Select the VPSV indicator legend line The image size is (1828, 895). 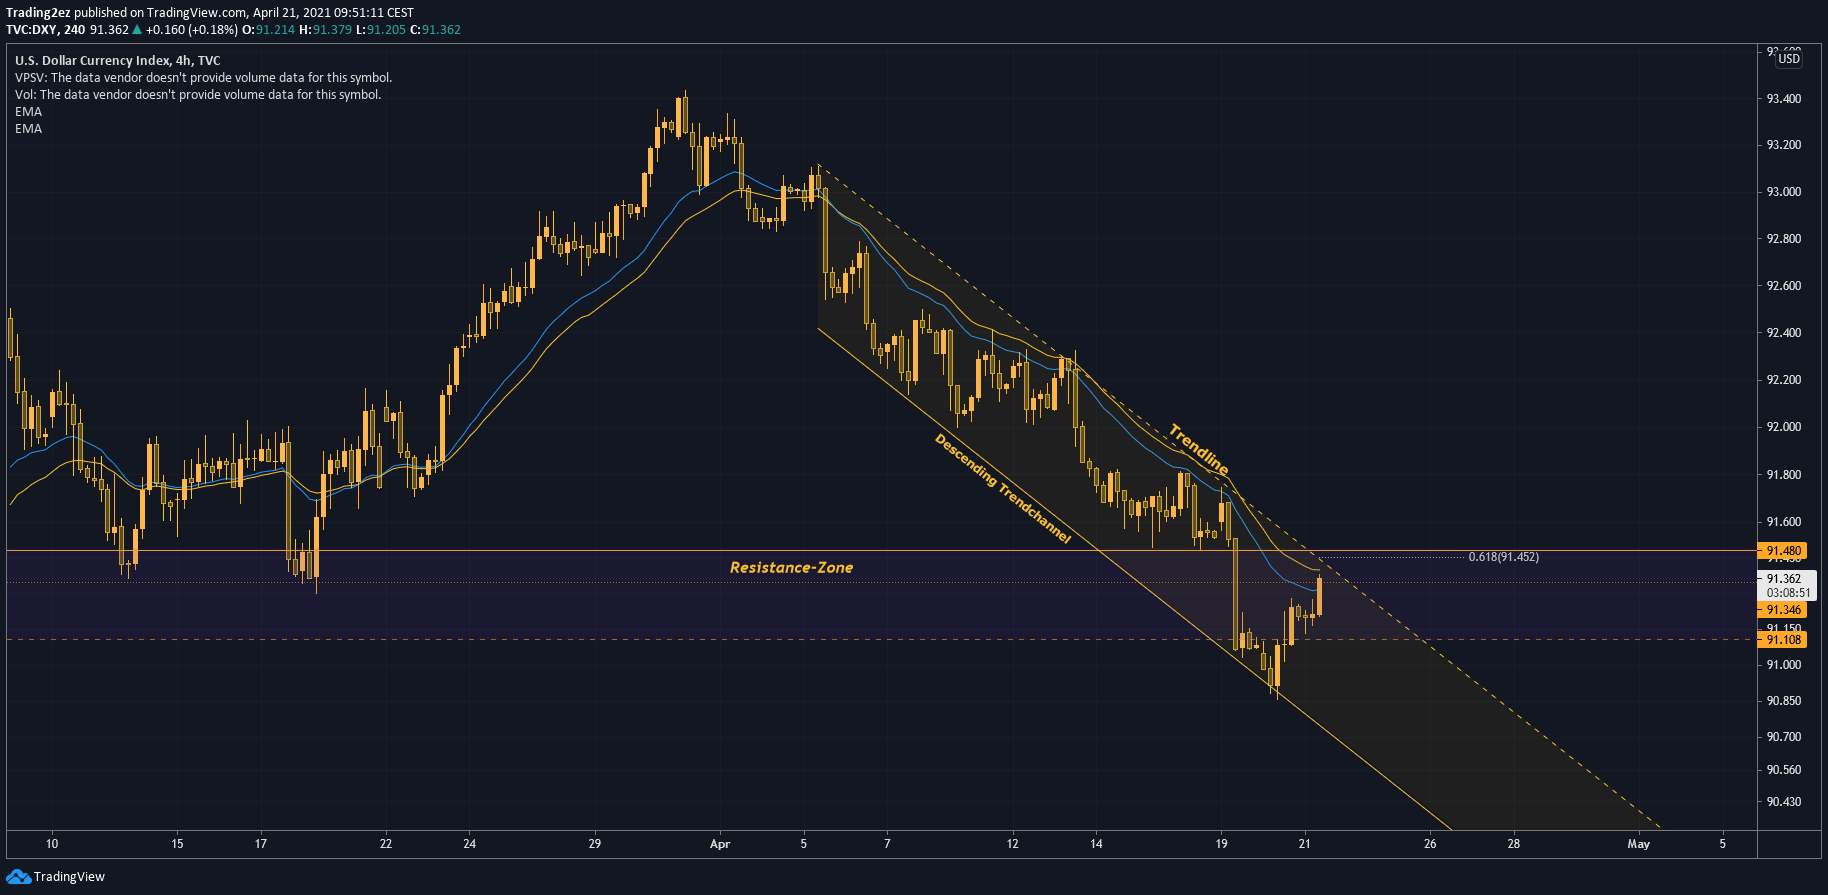pyautogui.click(x=203, y=78)
